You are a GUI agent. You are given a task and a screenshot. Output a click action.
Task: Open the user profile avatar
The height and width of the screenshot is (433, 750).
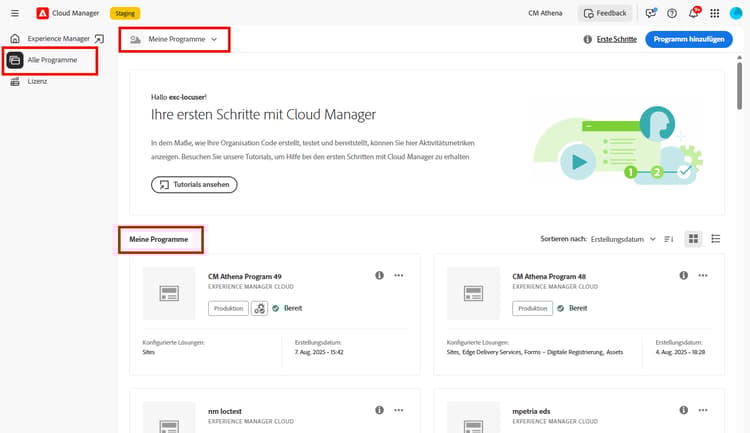point(736,13)
